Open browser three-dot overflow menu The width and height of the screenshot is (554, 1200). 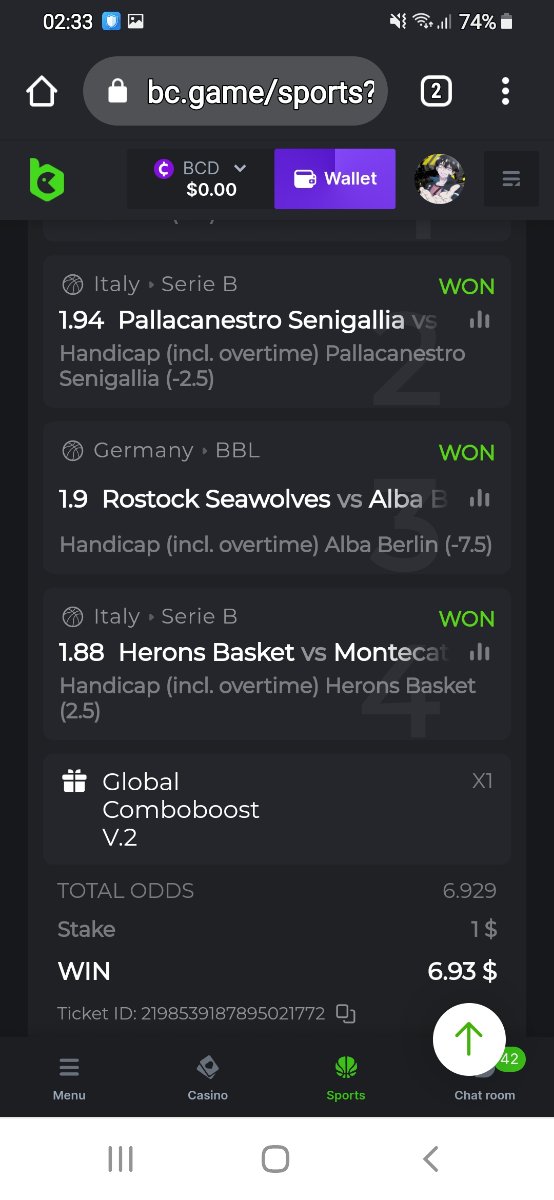pyautogui.click(x=505, y=92)
